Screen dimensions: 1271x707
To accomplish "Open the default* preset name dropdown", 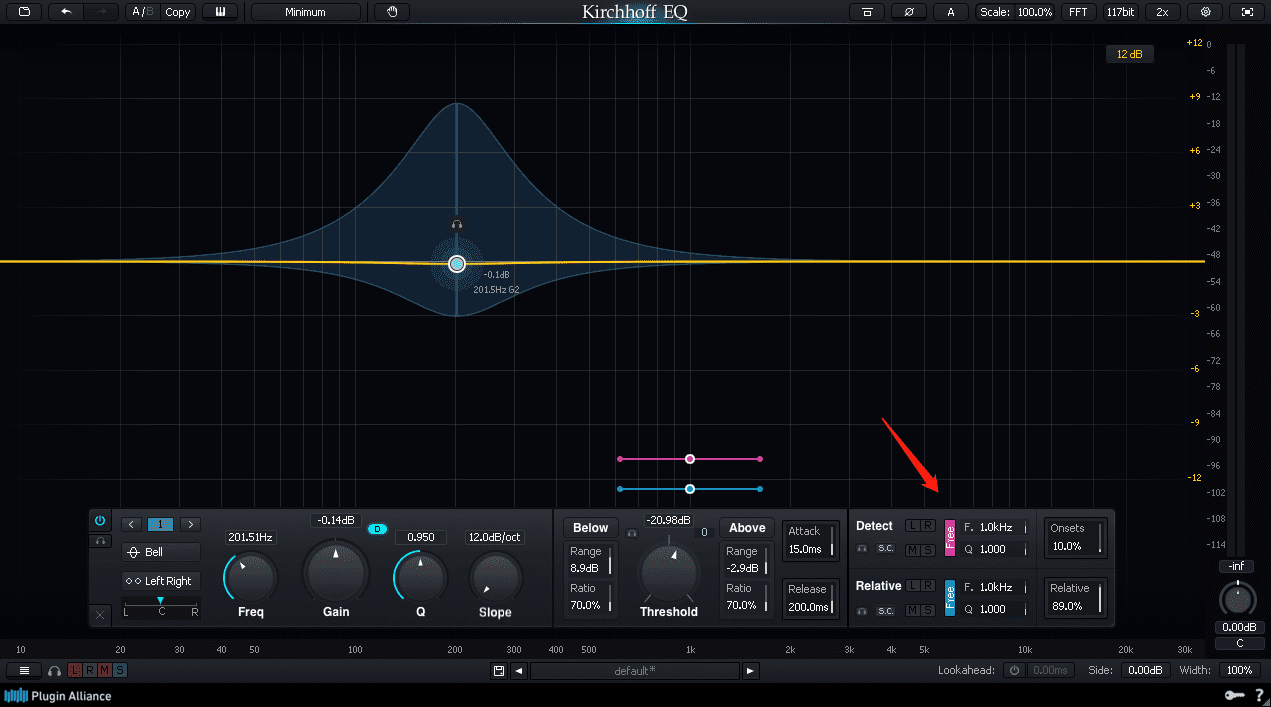I will pyautogui.click(x=635, y=670).
